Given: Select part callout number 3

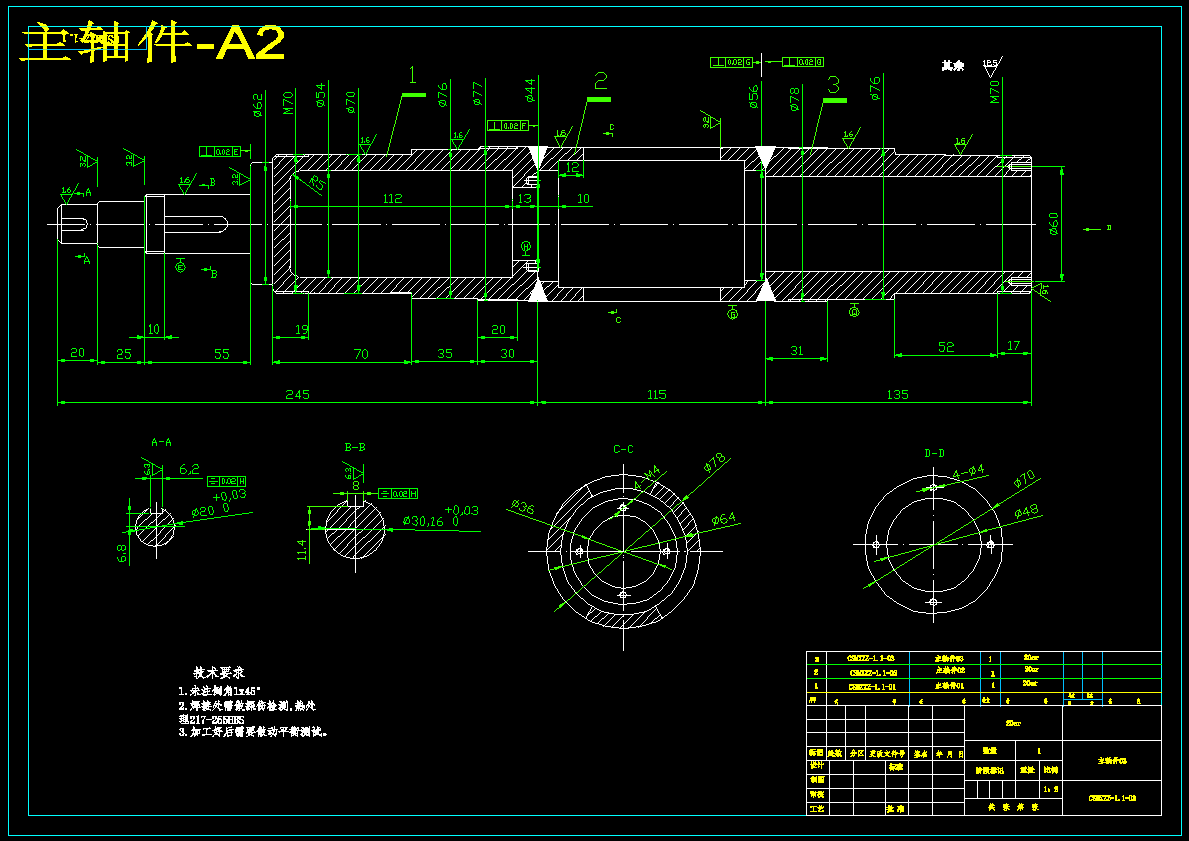Looking at the screenshot, I should click(833, 83).
